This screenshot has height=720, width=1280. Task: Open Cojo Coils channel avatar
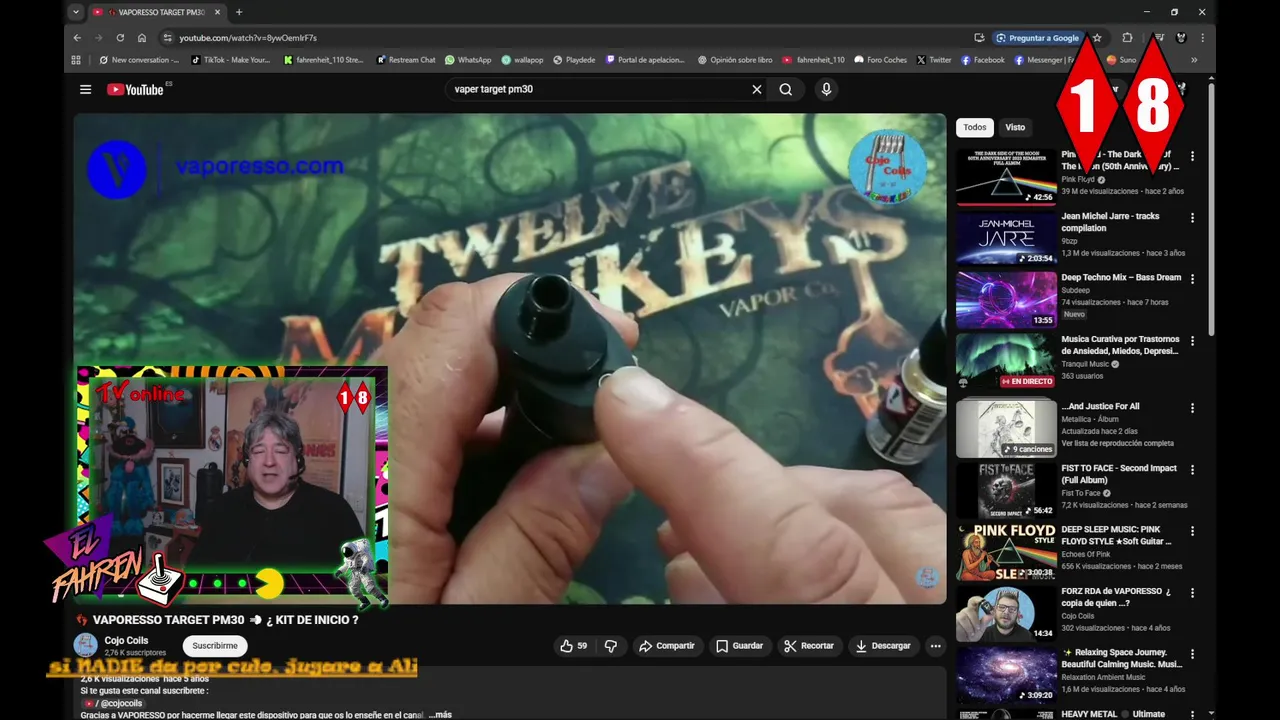tap(86, 646)
